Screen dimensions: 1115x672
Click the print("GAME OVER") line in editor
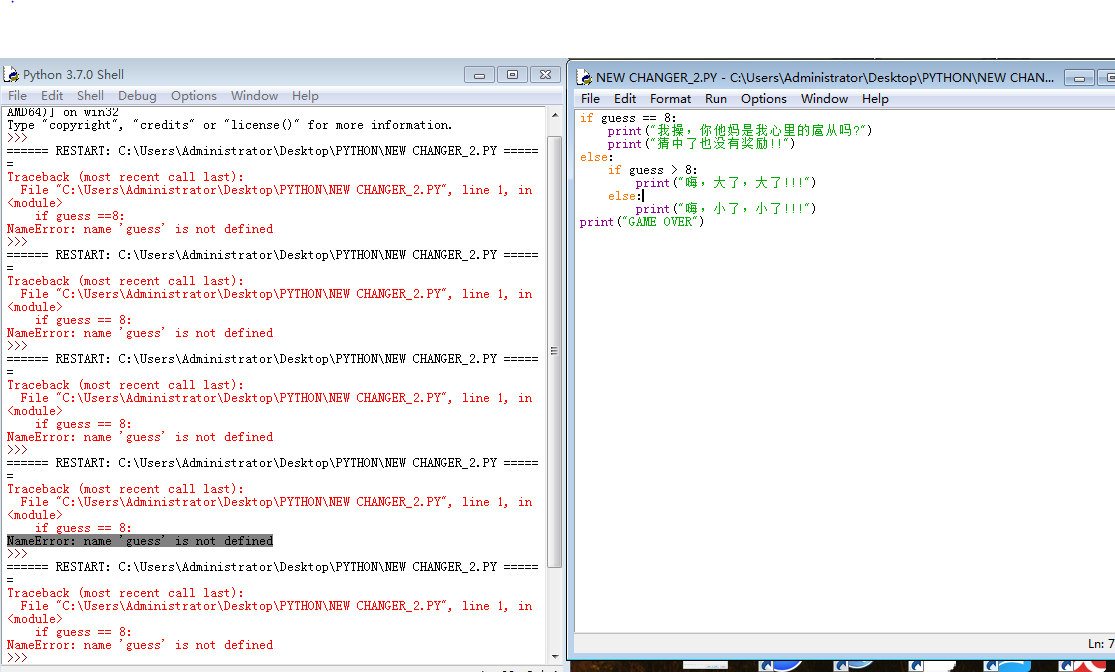coord(641,222)
